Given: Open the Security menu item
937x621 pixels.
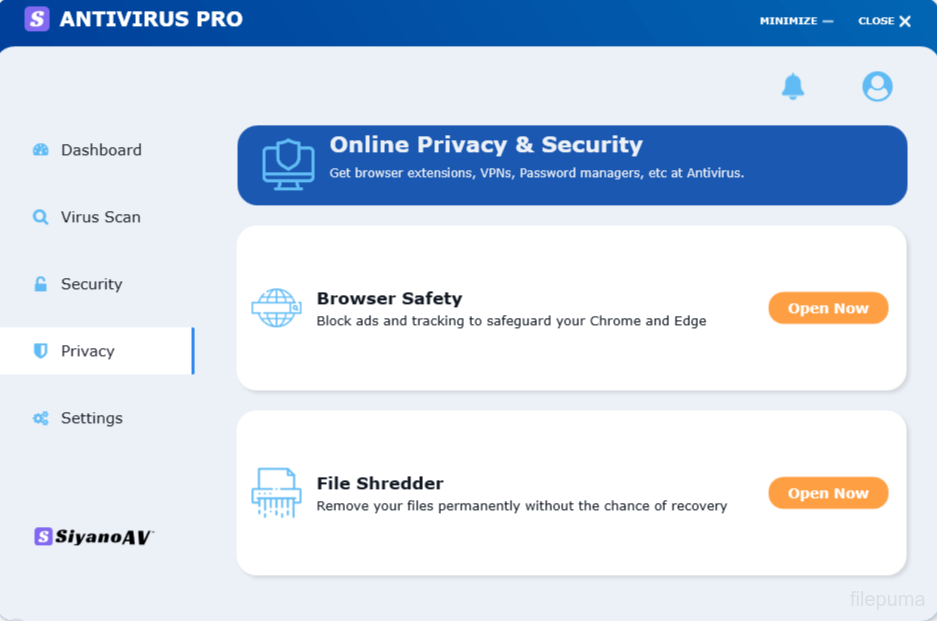Looking at the screenshot, I should click(x=91, y=284).
